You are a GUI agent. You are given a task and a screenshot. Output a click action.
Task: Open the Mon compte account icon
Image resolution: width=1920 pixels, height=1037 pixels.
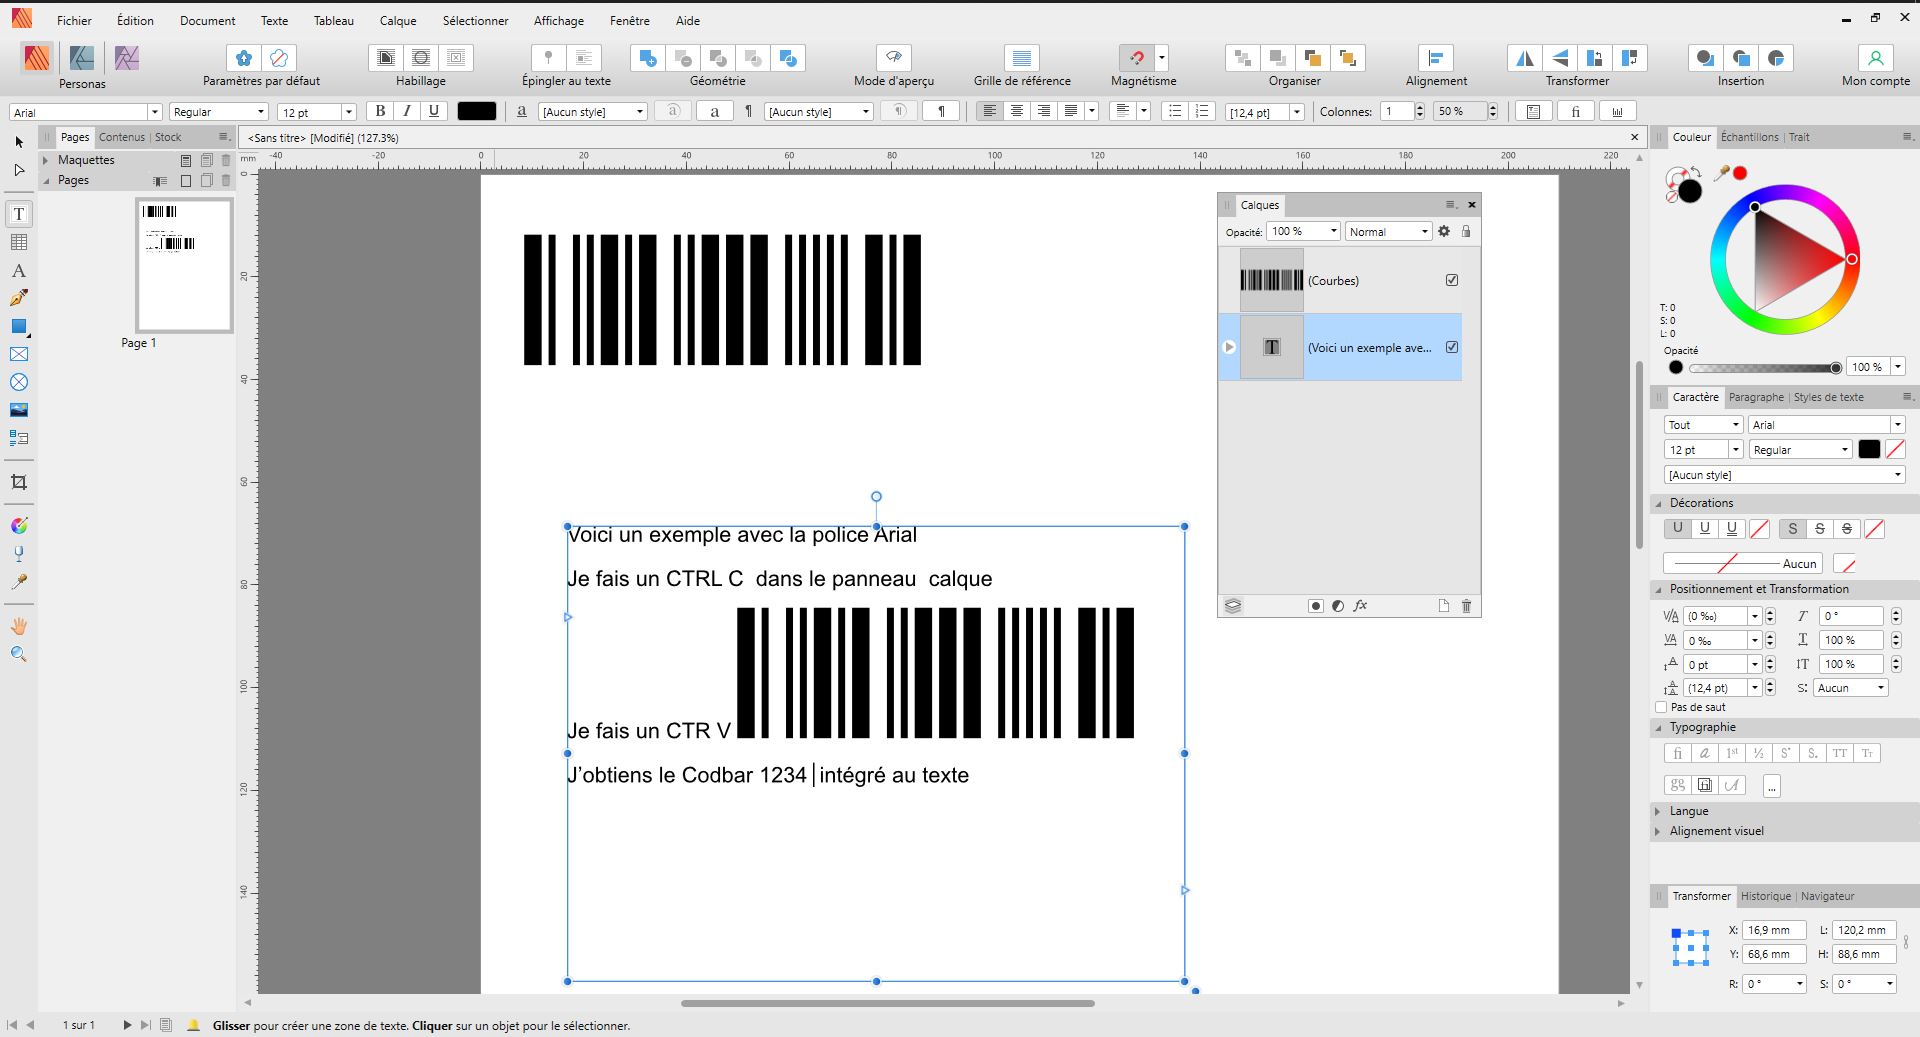tap(1875, 58)
